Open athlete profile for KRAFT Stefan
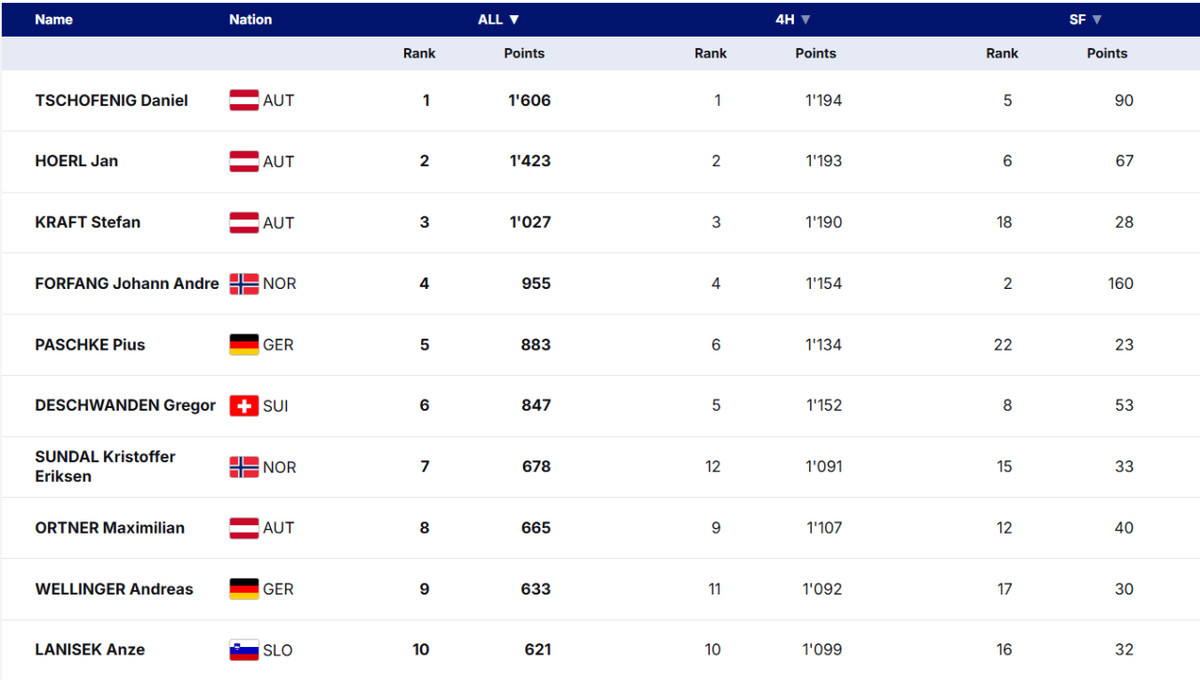 click(88, 222)
